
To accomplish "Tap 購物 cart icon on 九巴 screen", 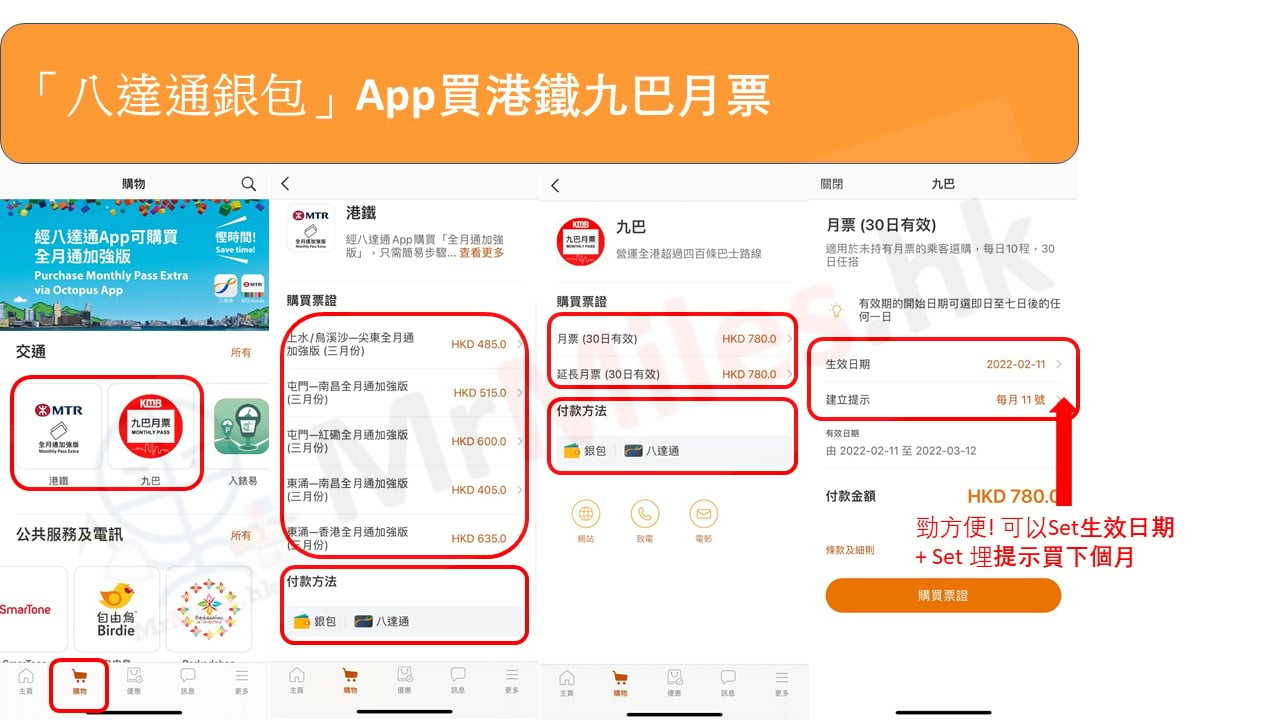I will (x=620, y=683).
